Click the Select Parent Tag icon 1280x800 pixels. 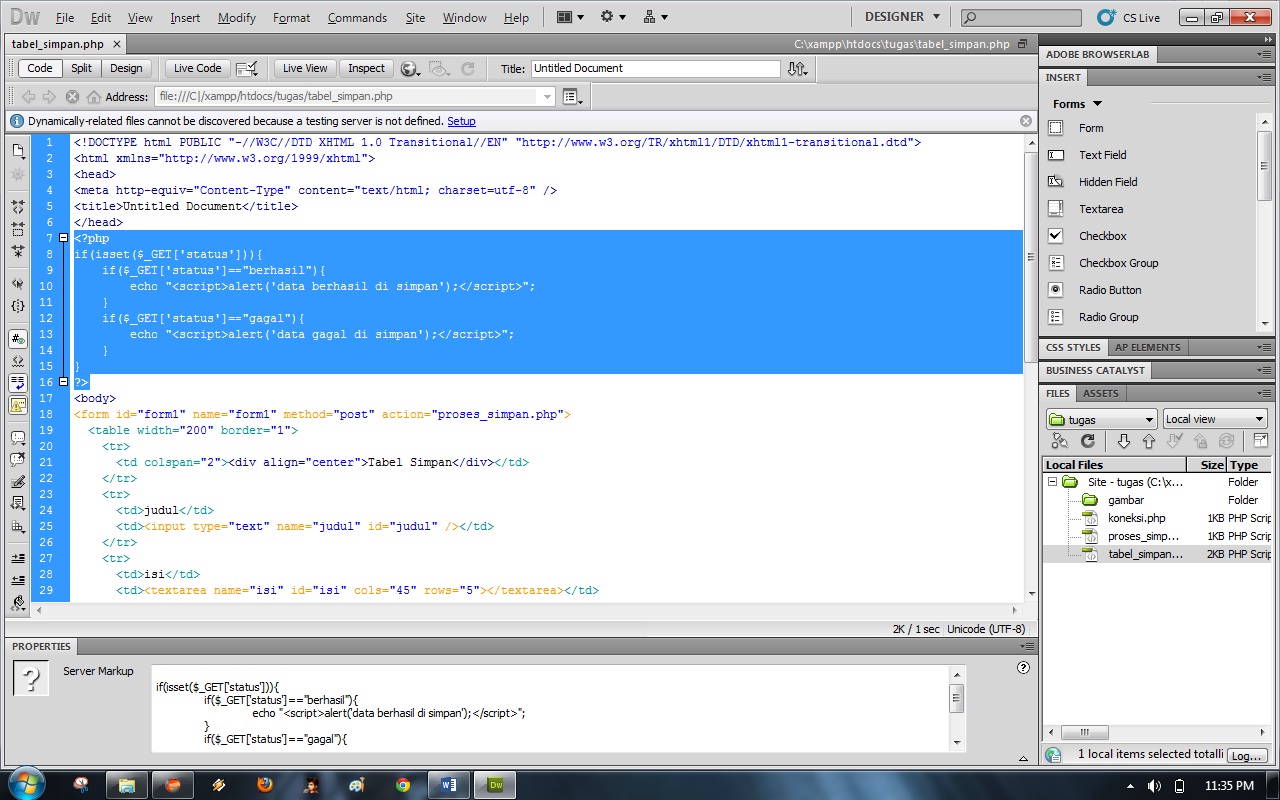pos(18,283)
